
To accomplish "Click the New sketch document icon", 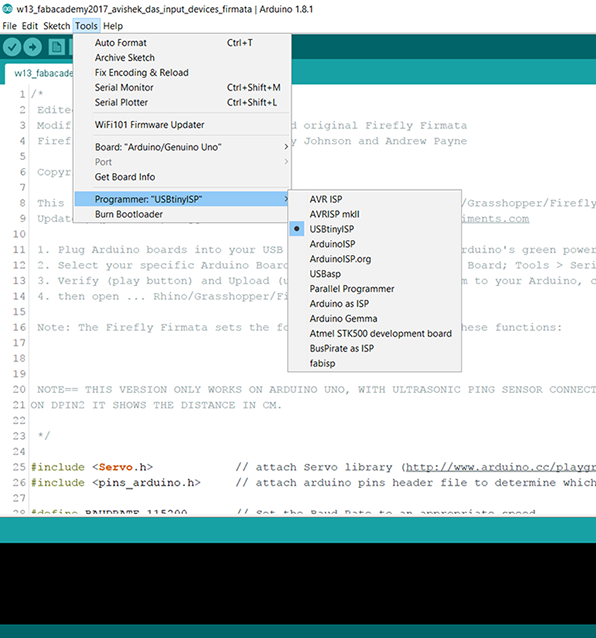I will pyautogui.click(x=57, y=47).
